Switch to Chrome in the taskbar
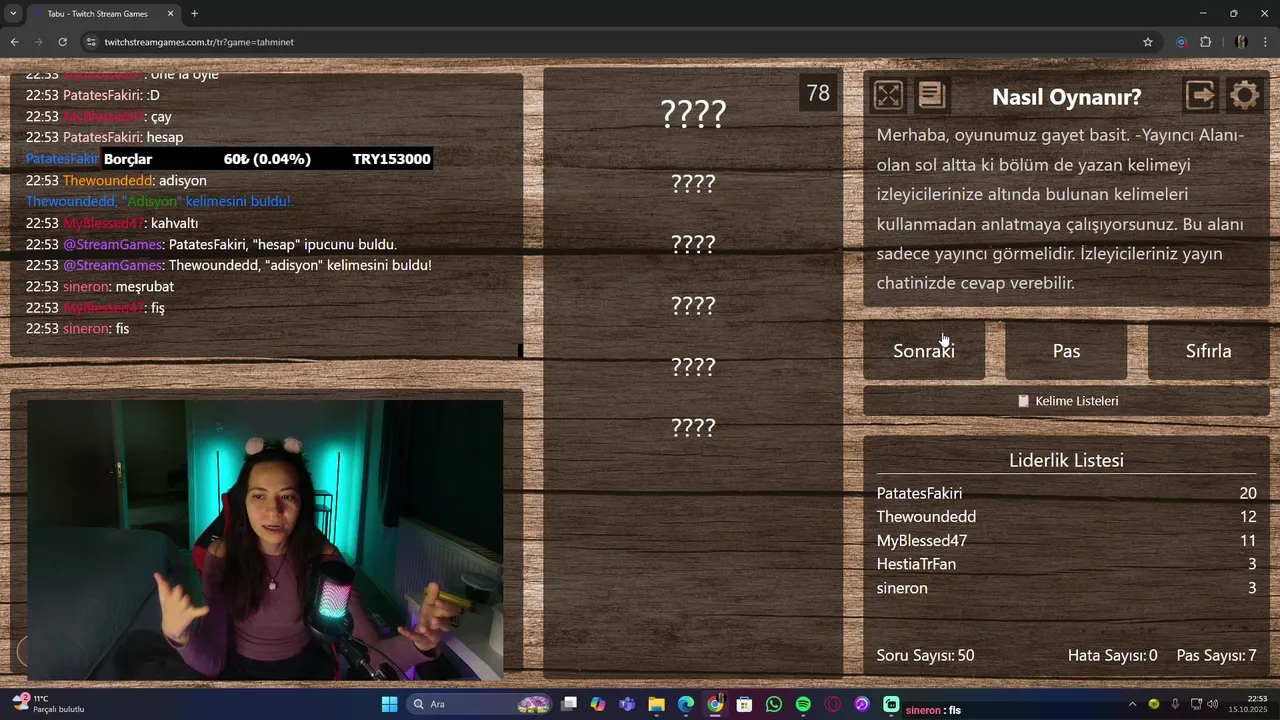Screen dimensions: 1280x720 (715, 704)
